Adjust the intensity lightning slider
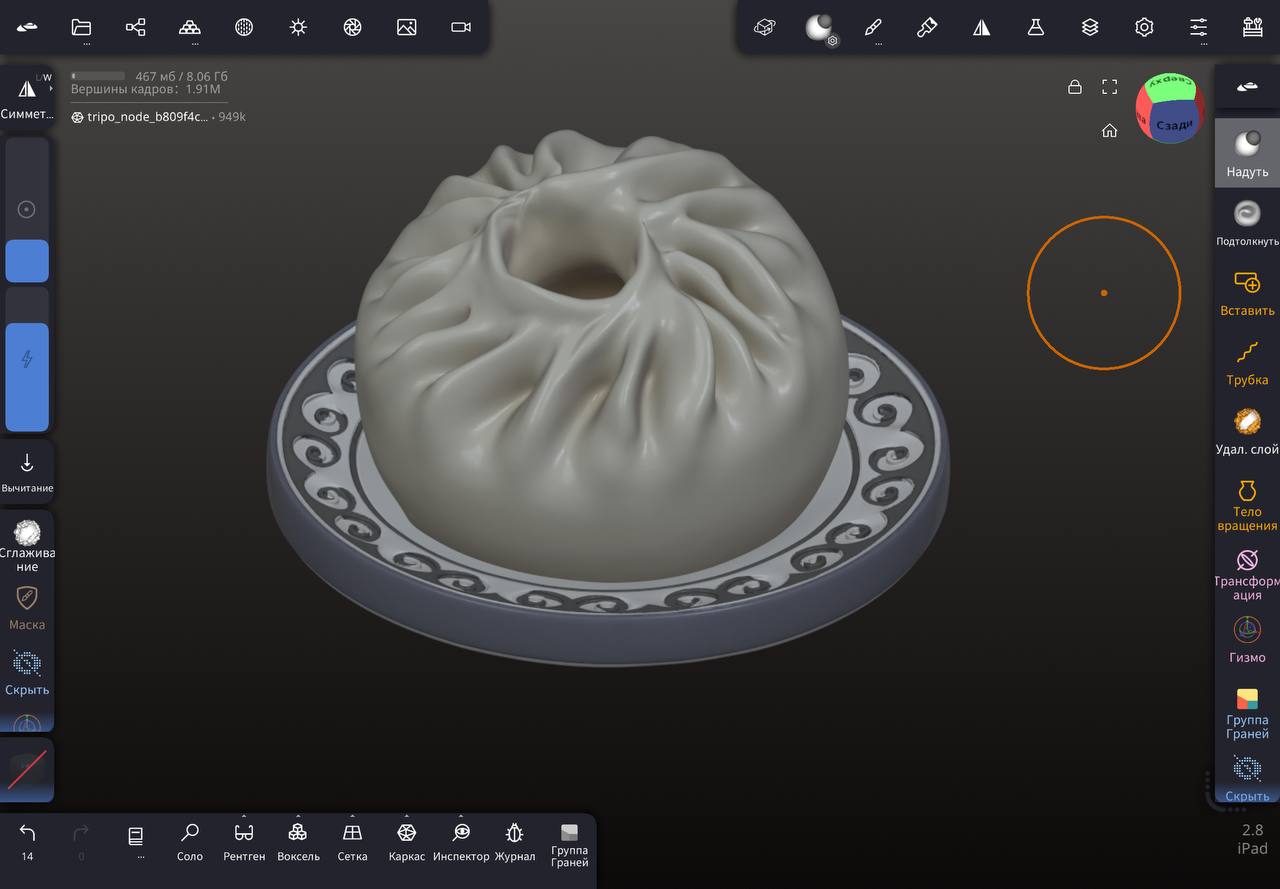 tap(27, 360)
